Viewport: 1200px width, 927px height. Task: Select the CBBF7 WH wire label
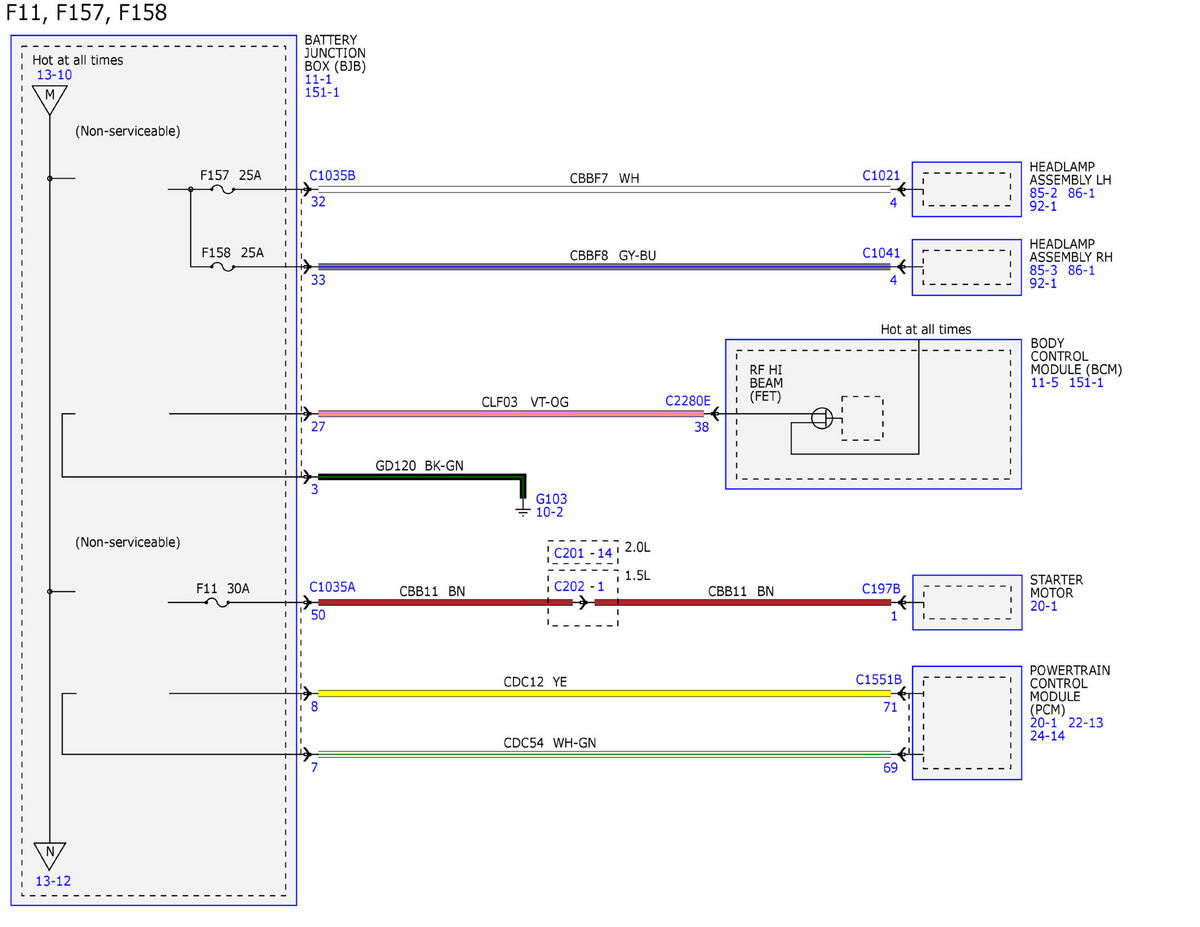tap(604, 179)
